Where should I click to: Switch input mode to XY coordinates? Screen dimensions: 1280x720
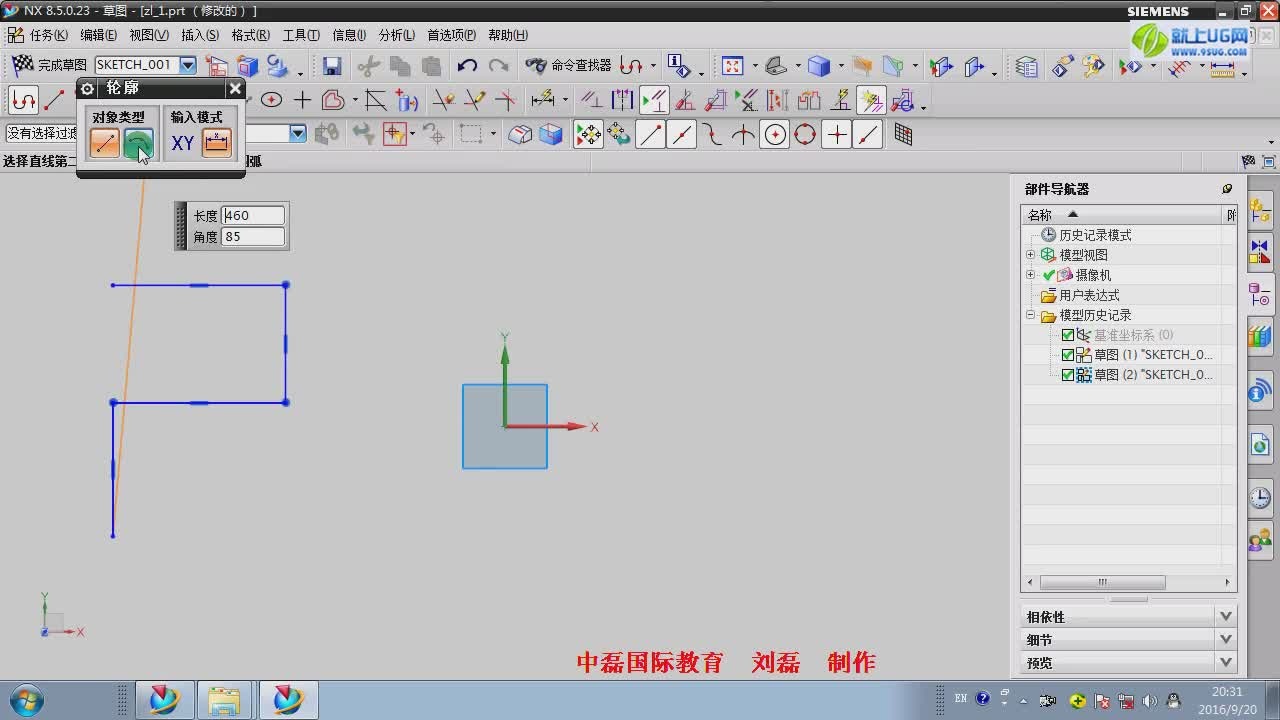tap(182, 143)
